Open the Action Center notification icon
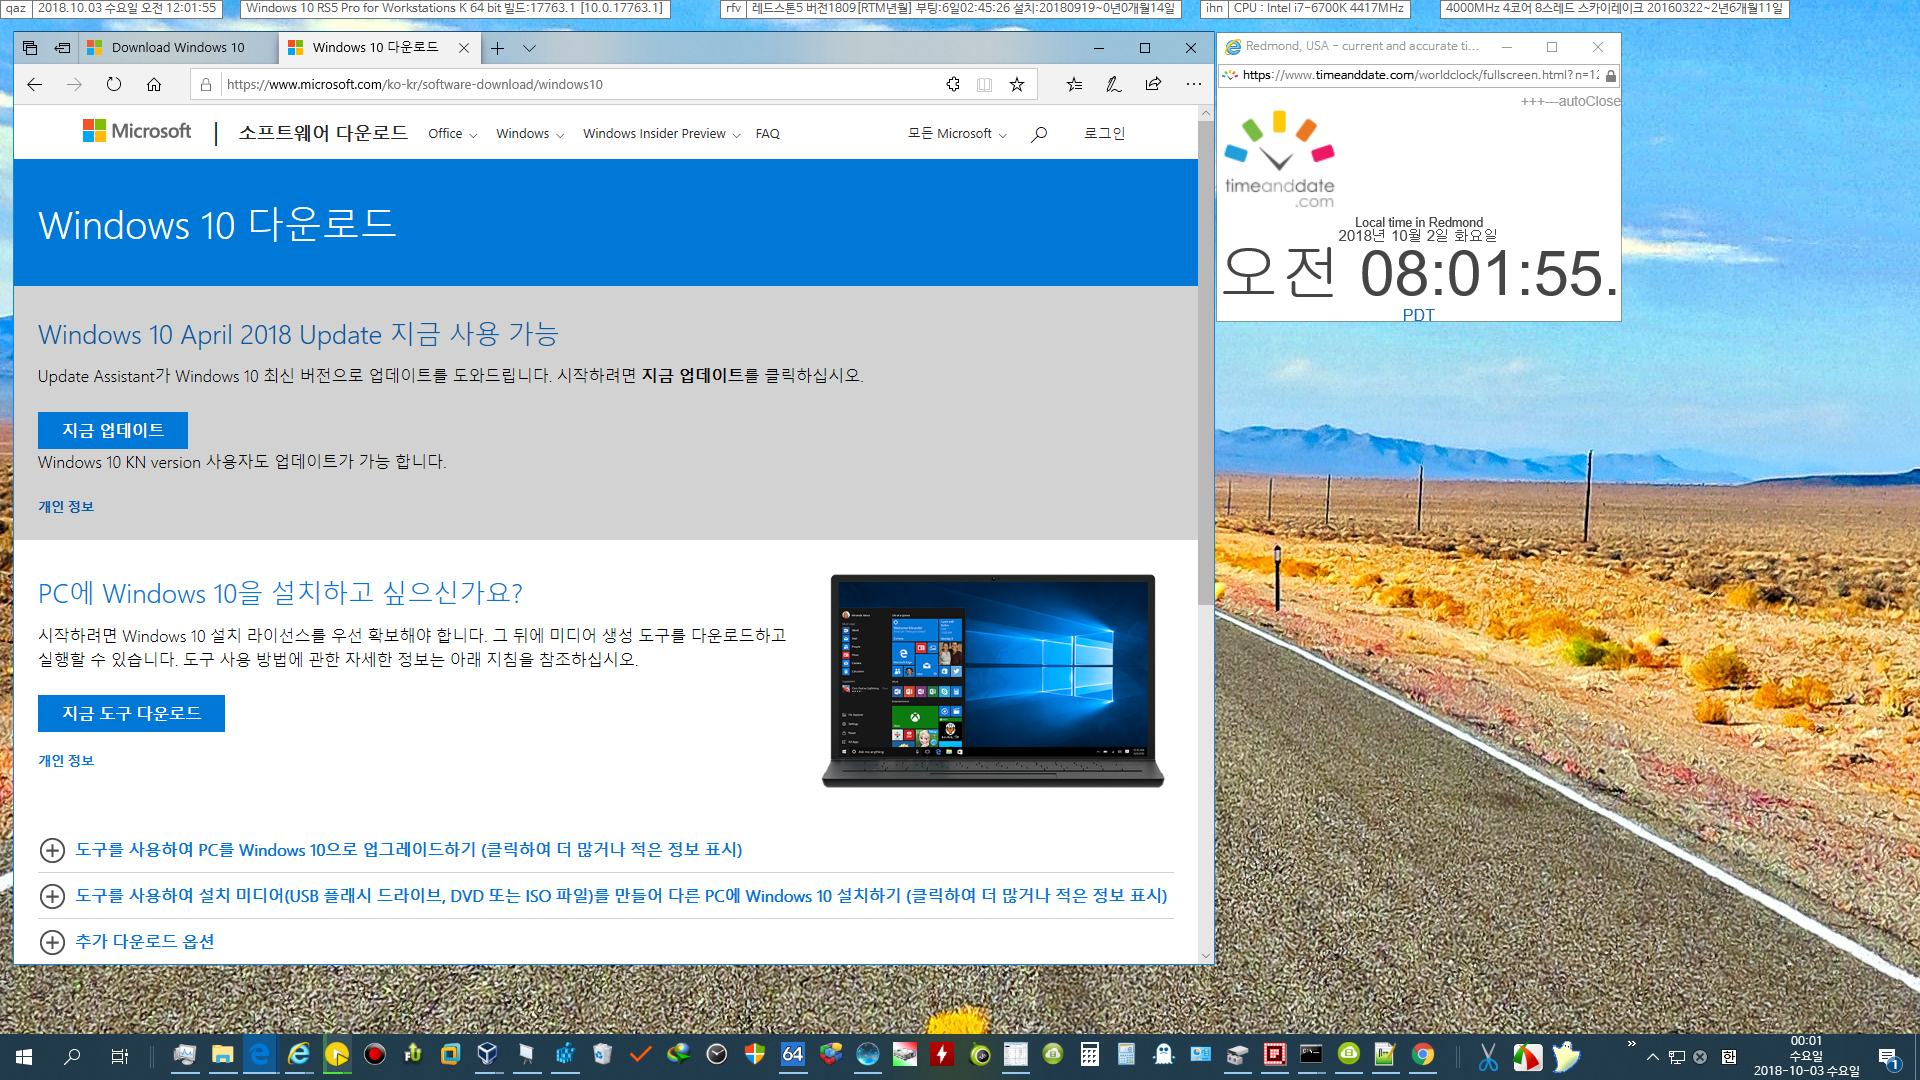The height and width of the screenshot is (1080, 1920). click(1889, 1058)
